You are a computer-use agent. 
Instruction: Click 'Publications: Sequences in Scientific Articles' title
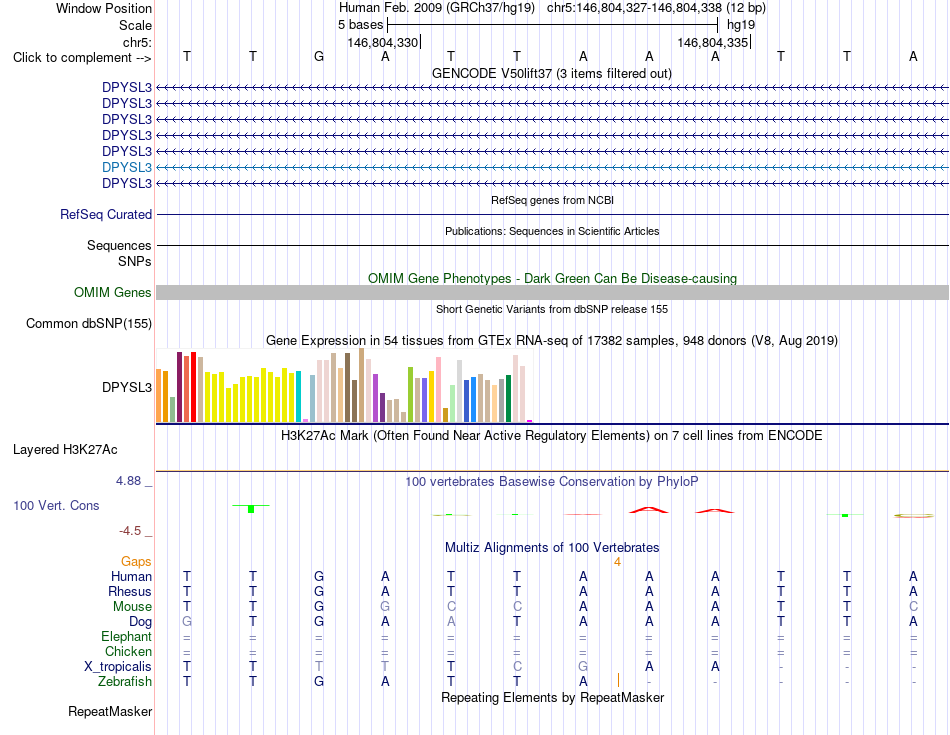coord(552,231)
